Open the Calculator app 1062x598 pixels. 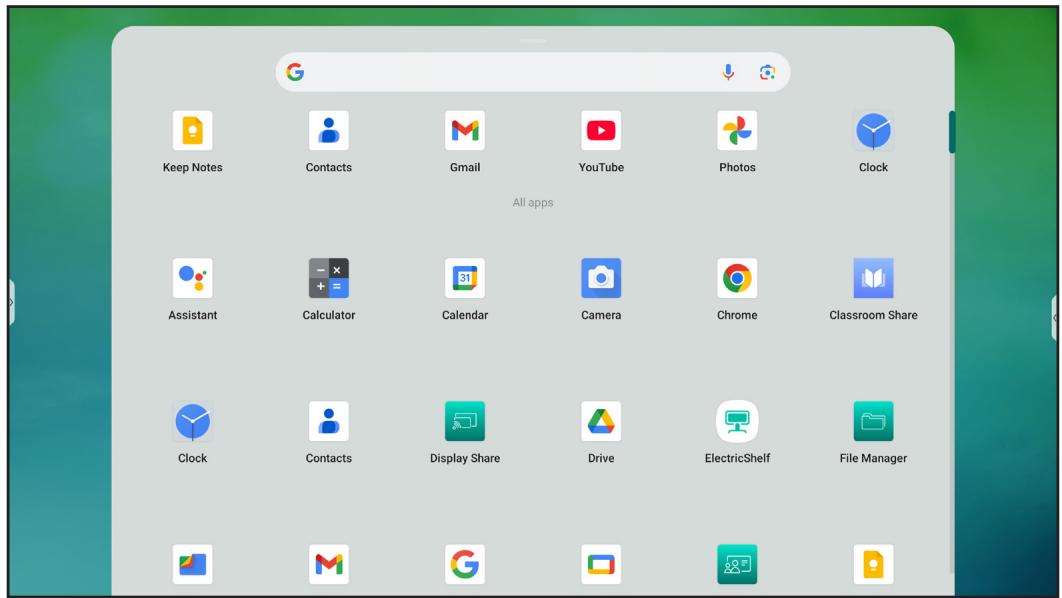(x=328, y=278)
